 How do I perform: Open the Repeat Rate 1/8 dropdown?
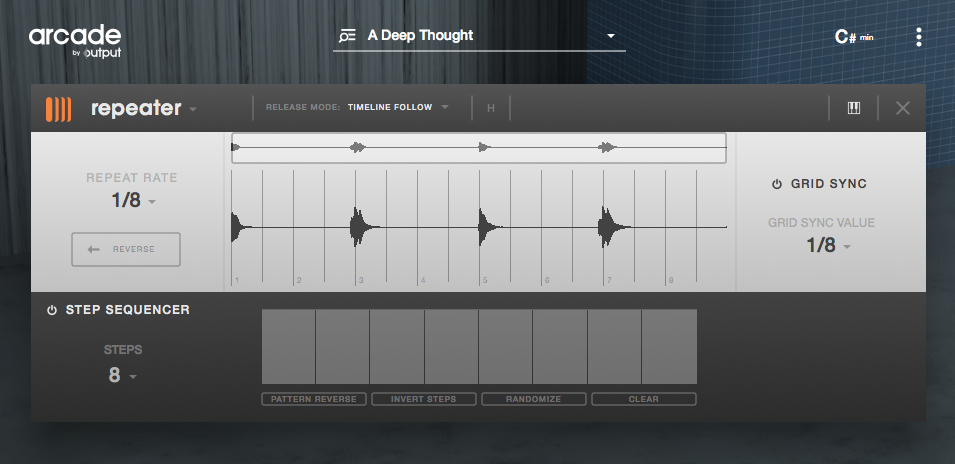(133, 200)
